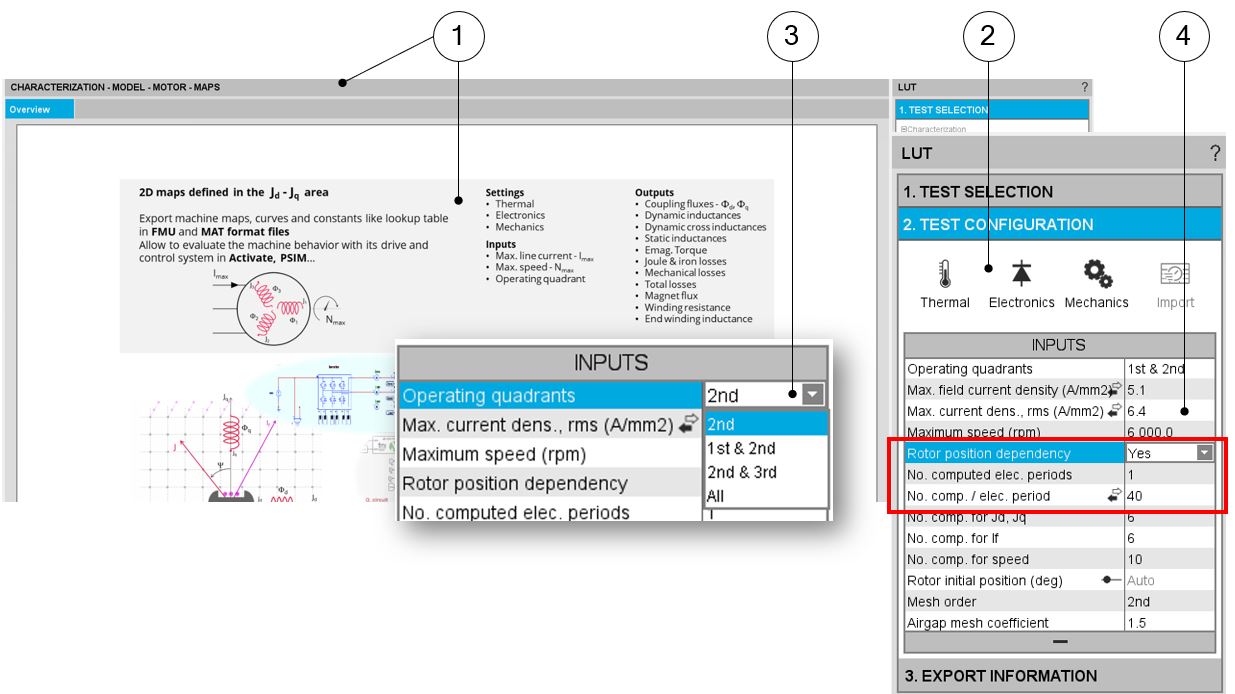Click the large LUT panel help question mark
This screenshot has width=1235, height=694.
1214,153
